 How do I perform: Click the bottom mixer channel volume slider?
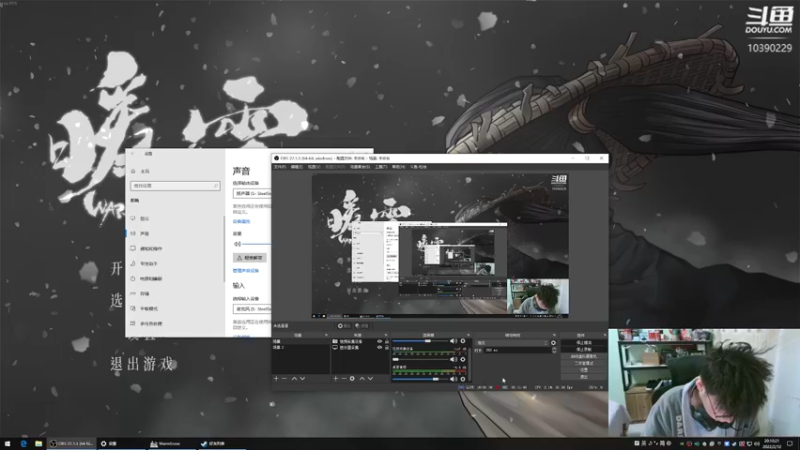point(420,379)
